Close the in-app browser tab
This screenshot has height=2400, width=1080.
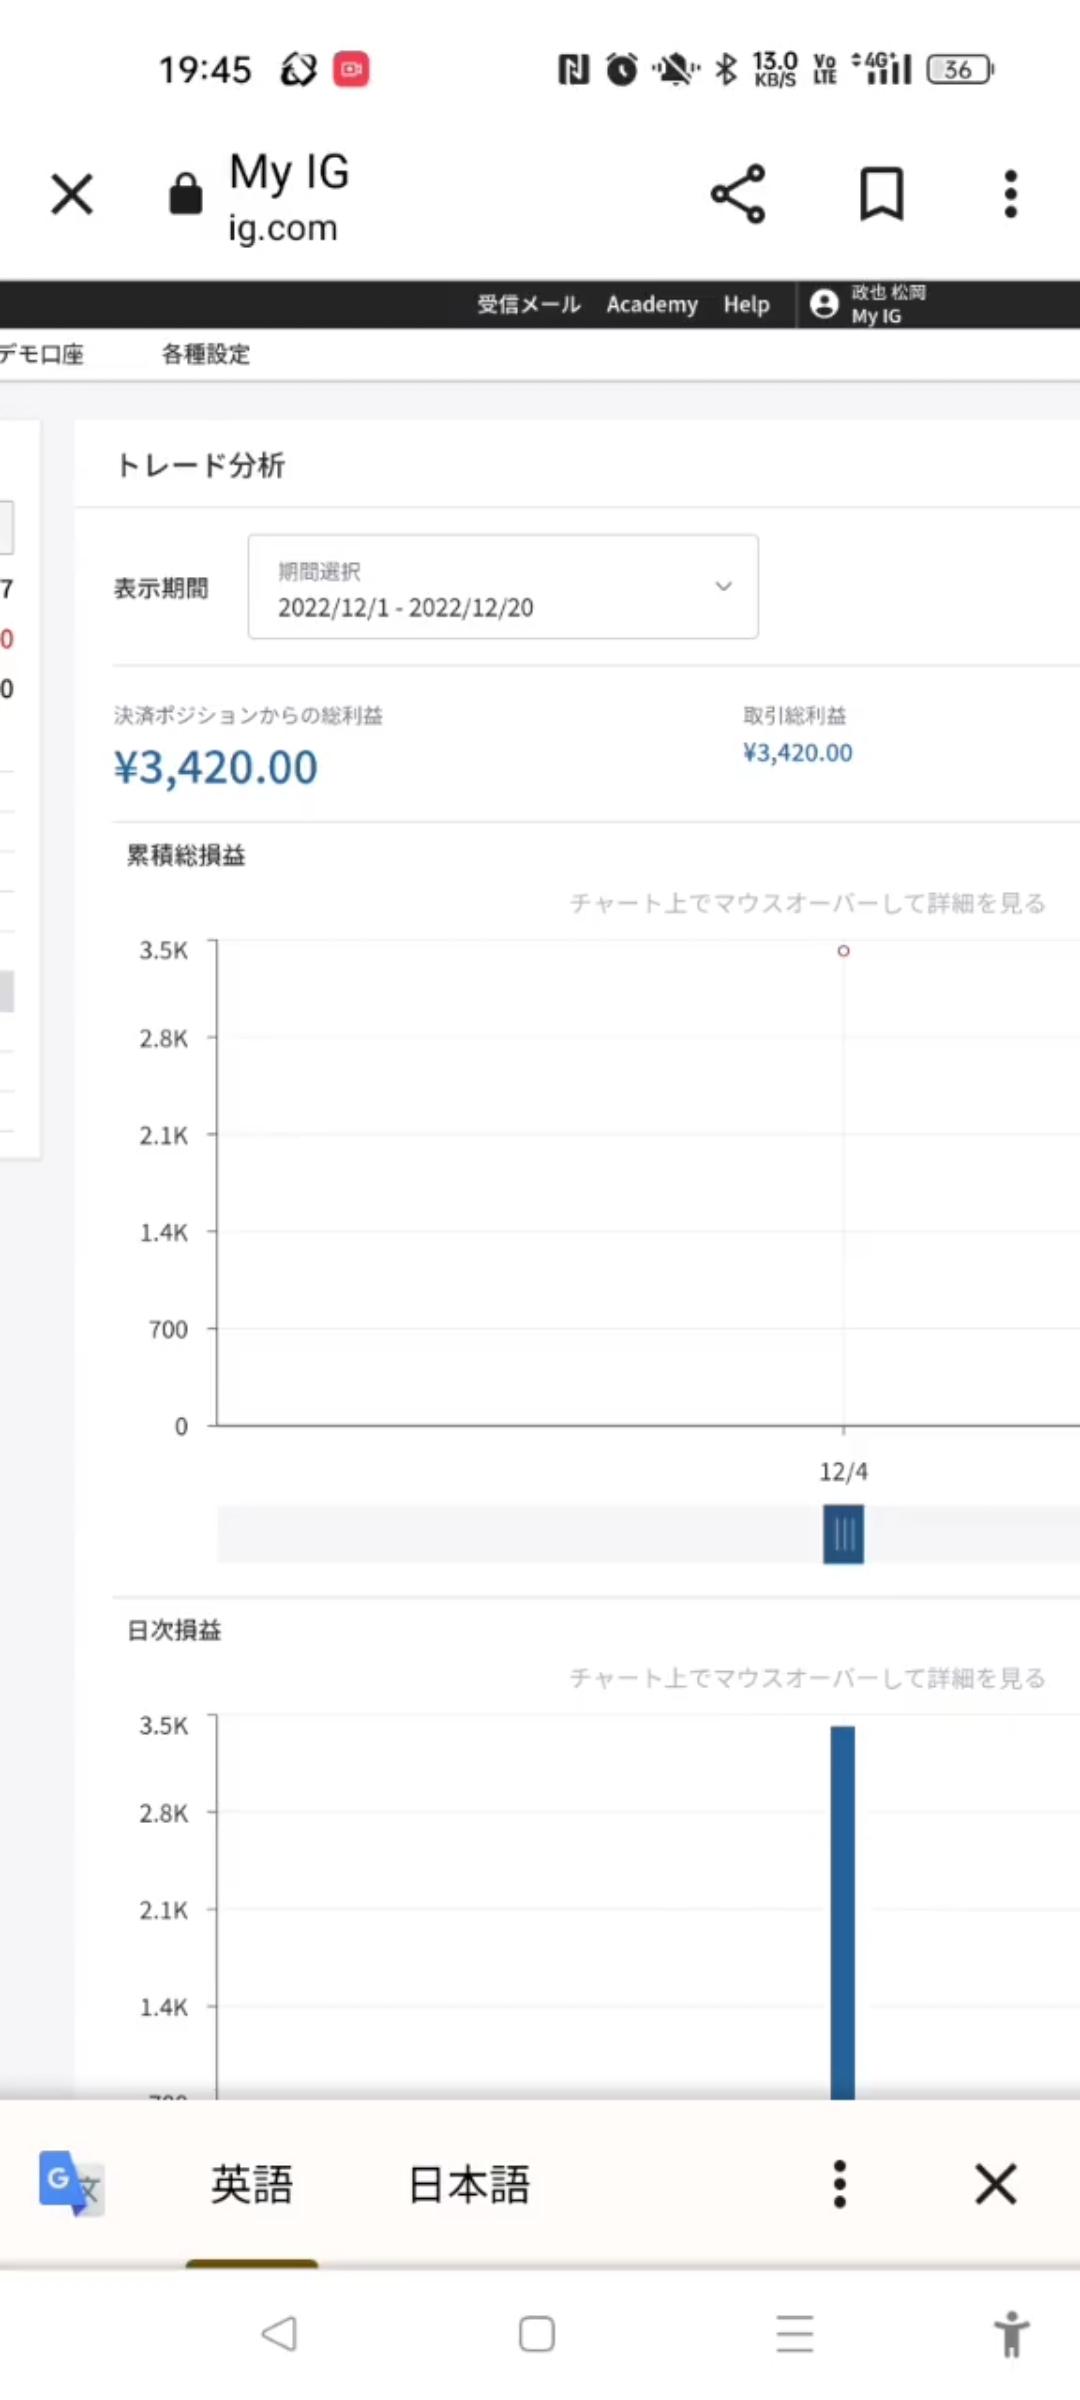click(72, 194)
